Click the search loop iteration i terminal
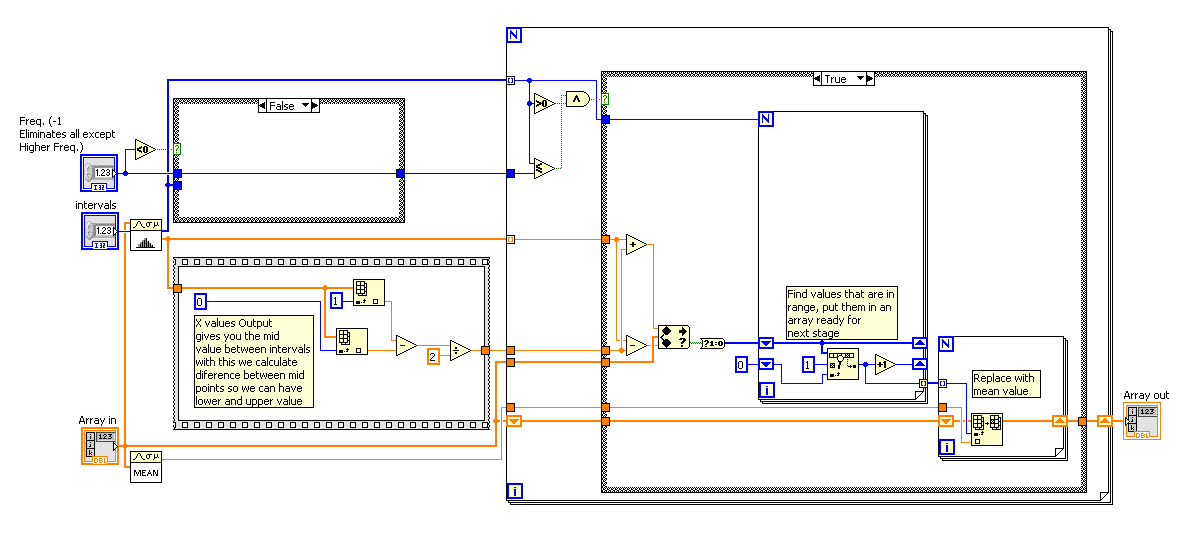 pos(766,390)
